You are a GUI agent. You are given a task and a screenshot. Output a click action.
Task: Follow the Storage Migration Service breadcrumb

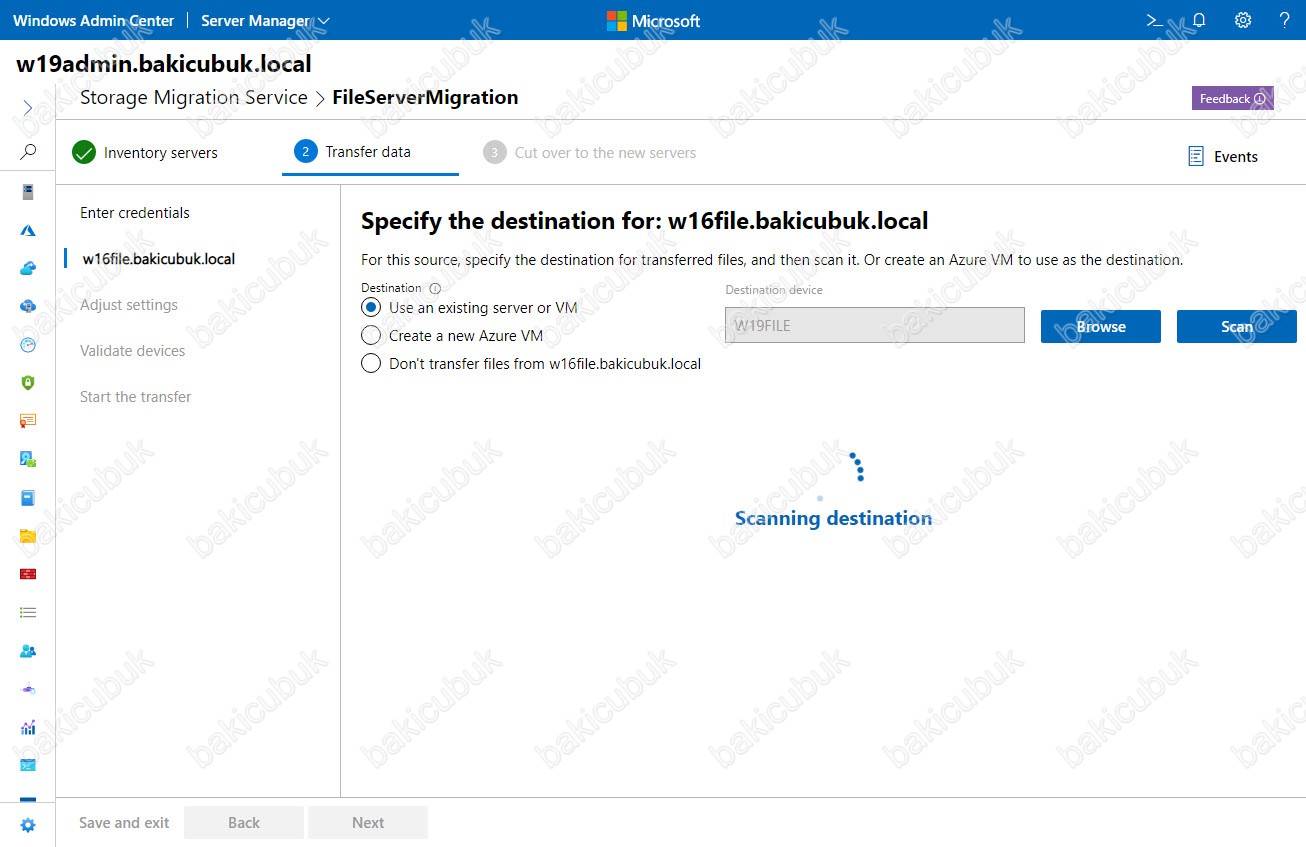point(194,98)
